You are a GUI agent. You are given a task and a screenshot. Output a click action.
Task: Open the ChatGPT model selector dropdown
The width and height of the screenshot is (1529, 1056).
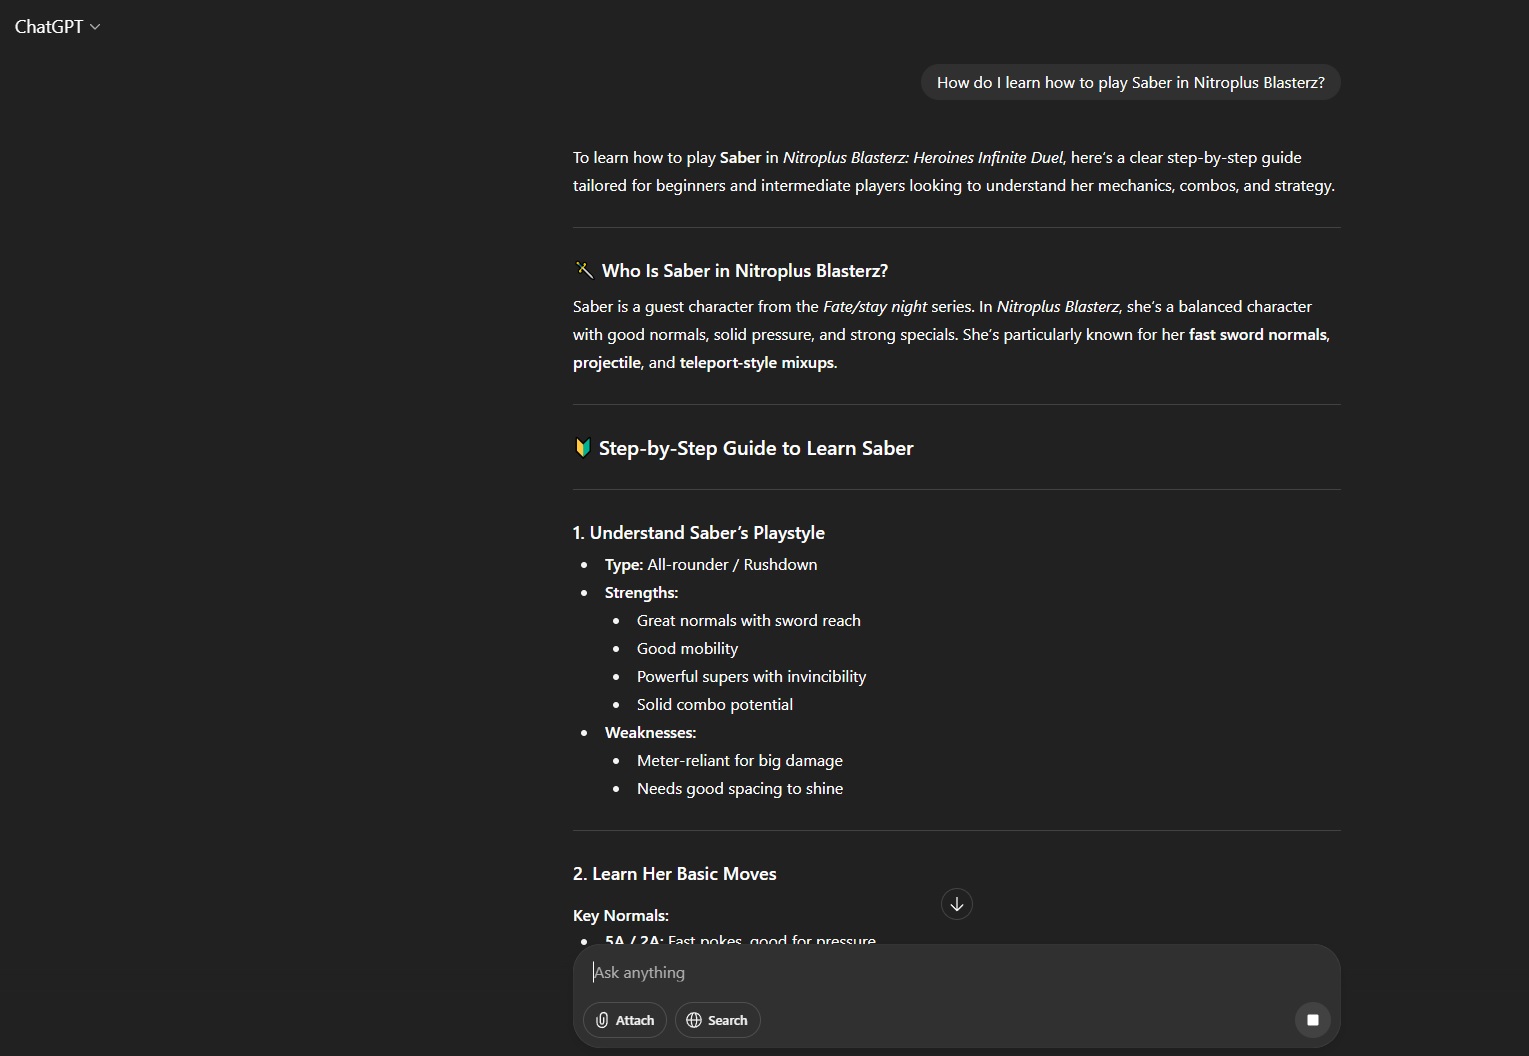pos(57,27)
